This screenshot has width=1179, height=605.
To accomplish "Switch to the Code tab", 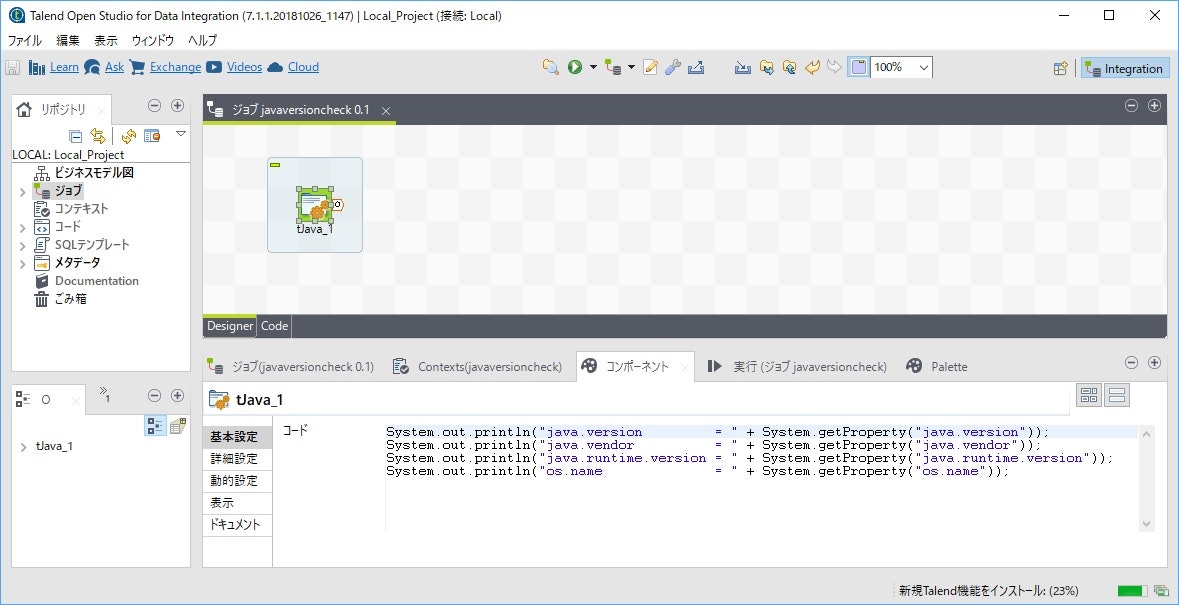I will coord(274,326).
